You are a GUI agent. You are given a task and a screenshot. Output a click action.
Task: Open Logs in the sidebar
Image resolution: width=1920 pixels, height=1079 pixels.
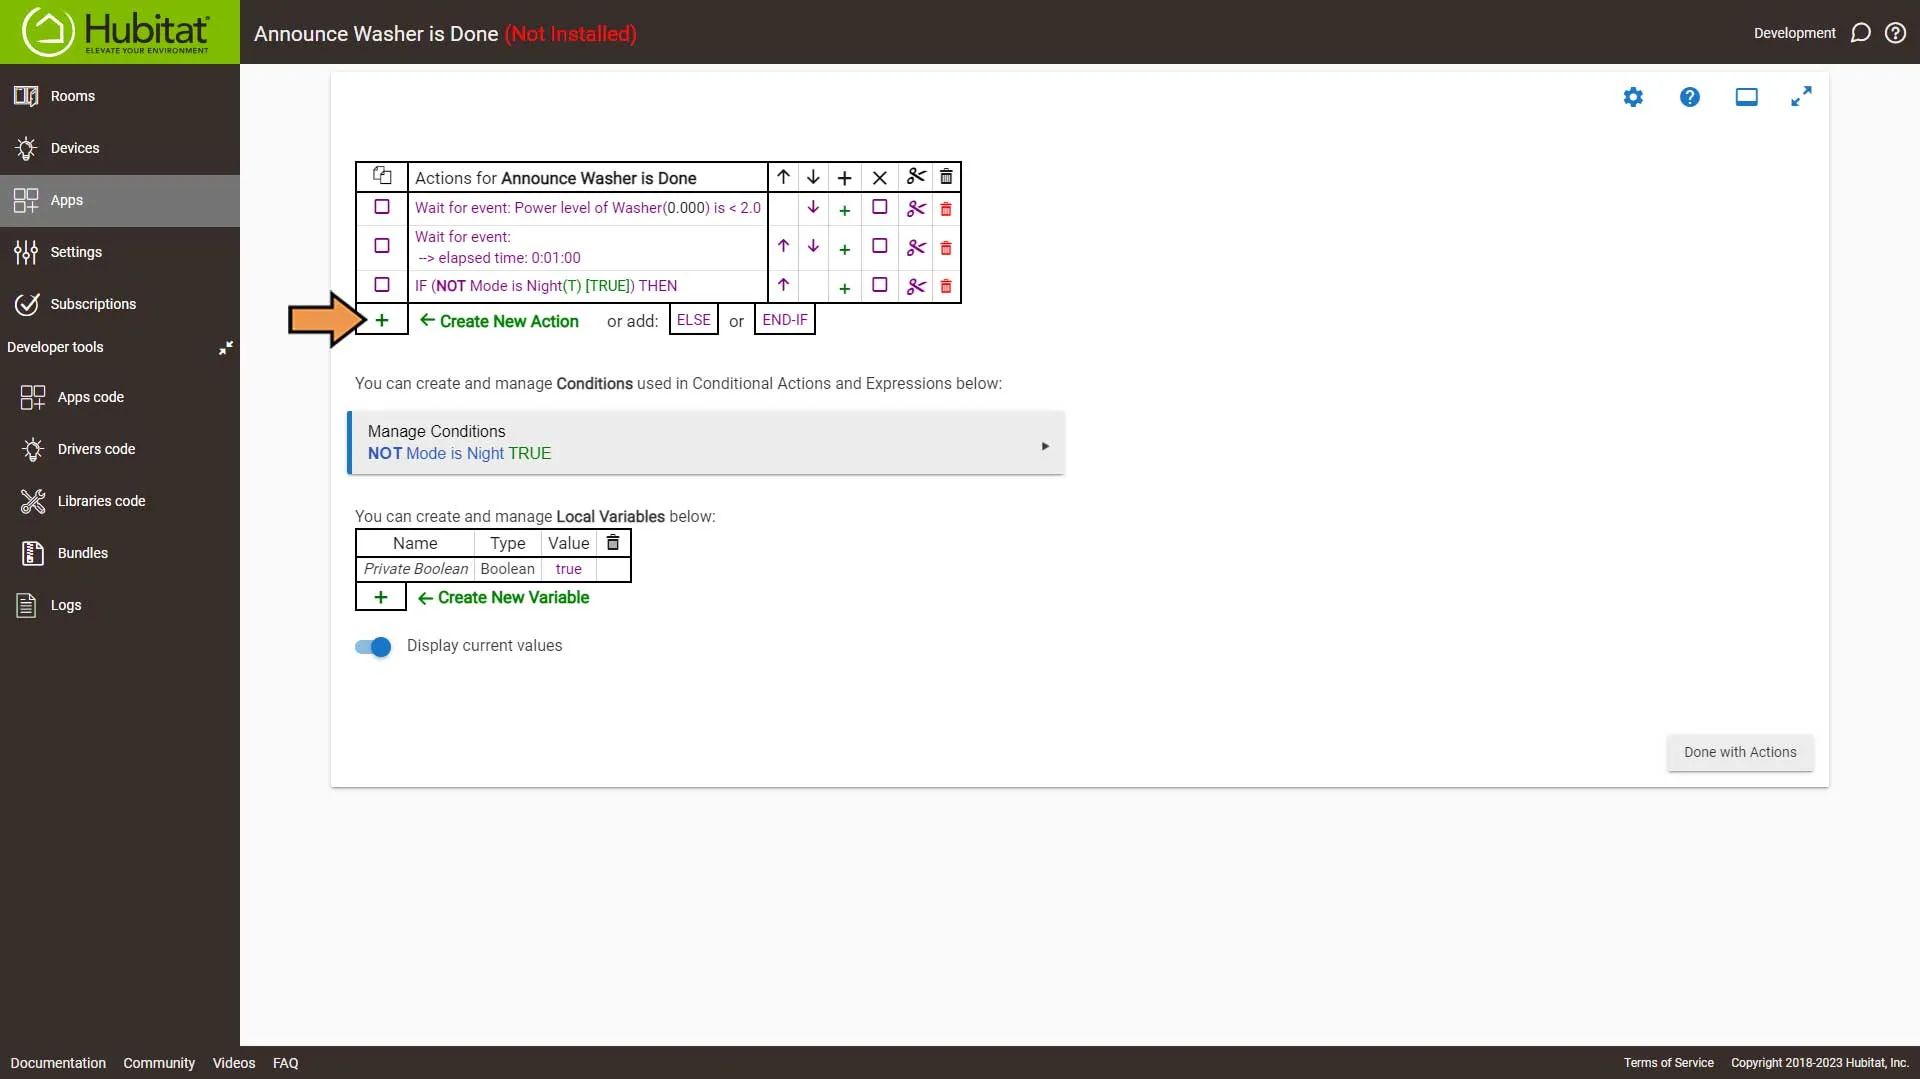click(120, 605)
